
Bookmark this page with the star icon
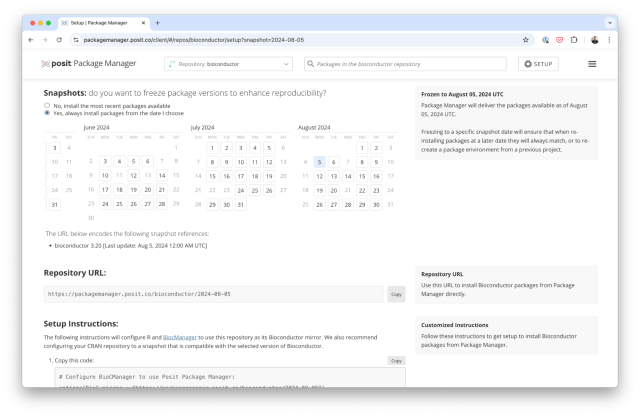tap(526, 40)
